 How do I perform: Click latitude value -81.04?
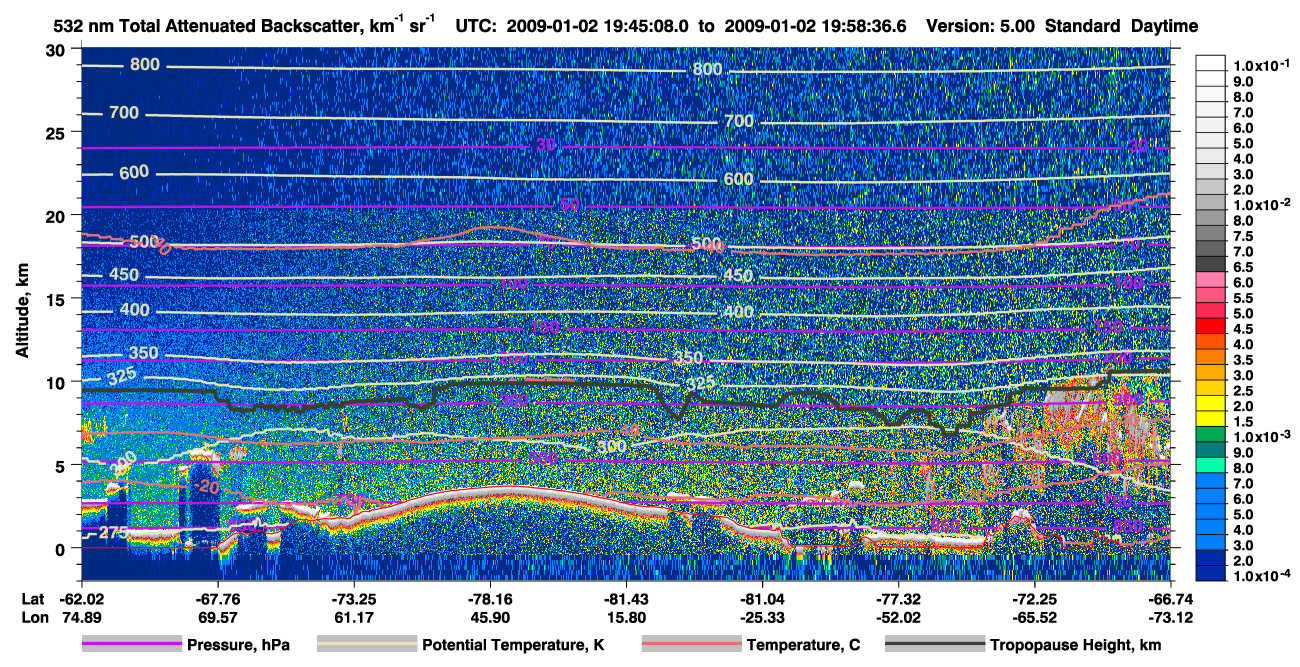762,598
